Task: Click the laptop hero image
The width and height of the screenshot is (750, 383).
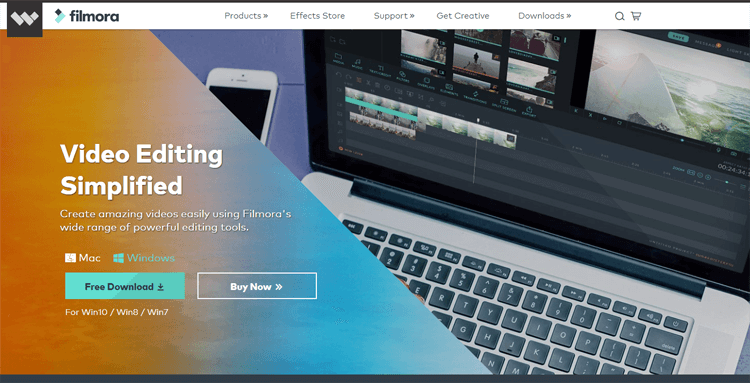Action: 526,201
